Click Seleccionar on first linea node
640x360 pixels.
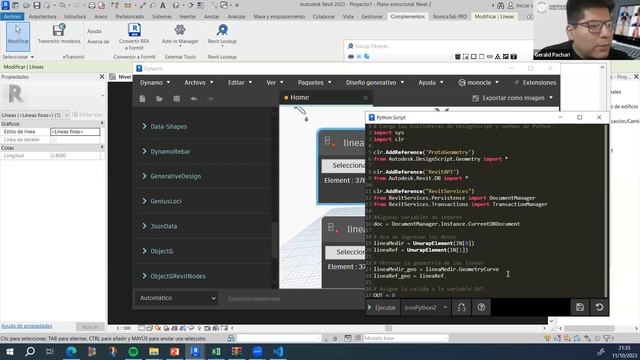(344, 165)
